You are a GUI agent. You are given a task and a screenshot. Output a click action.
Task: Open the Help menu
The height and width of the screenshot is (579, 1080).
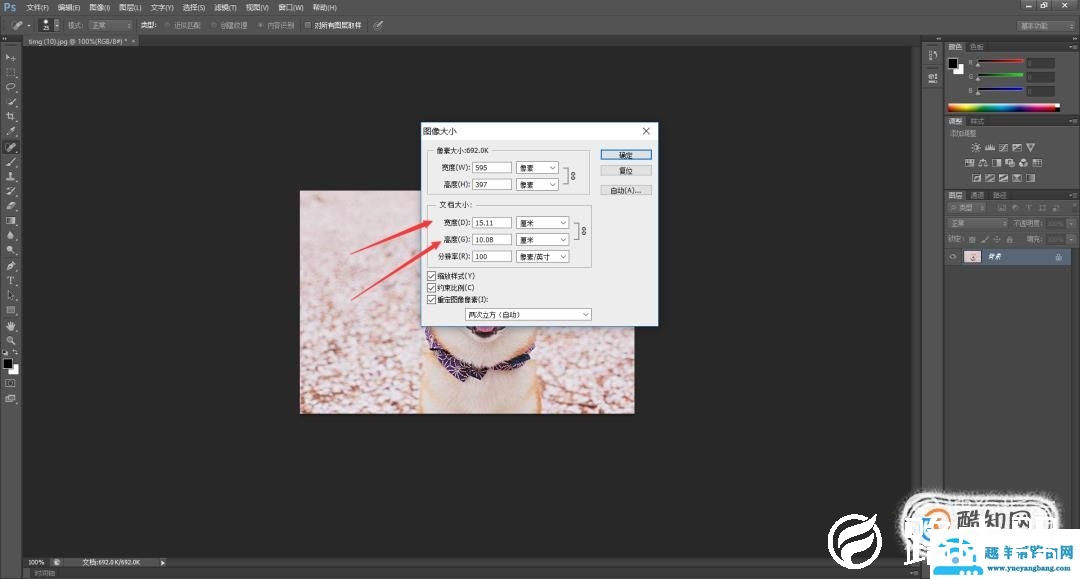point(324,8)
